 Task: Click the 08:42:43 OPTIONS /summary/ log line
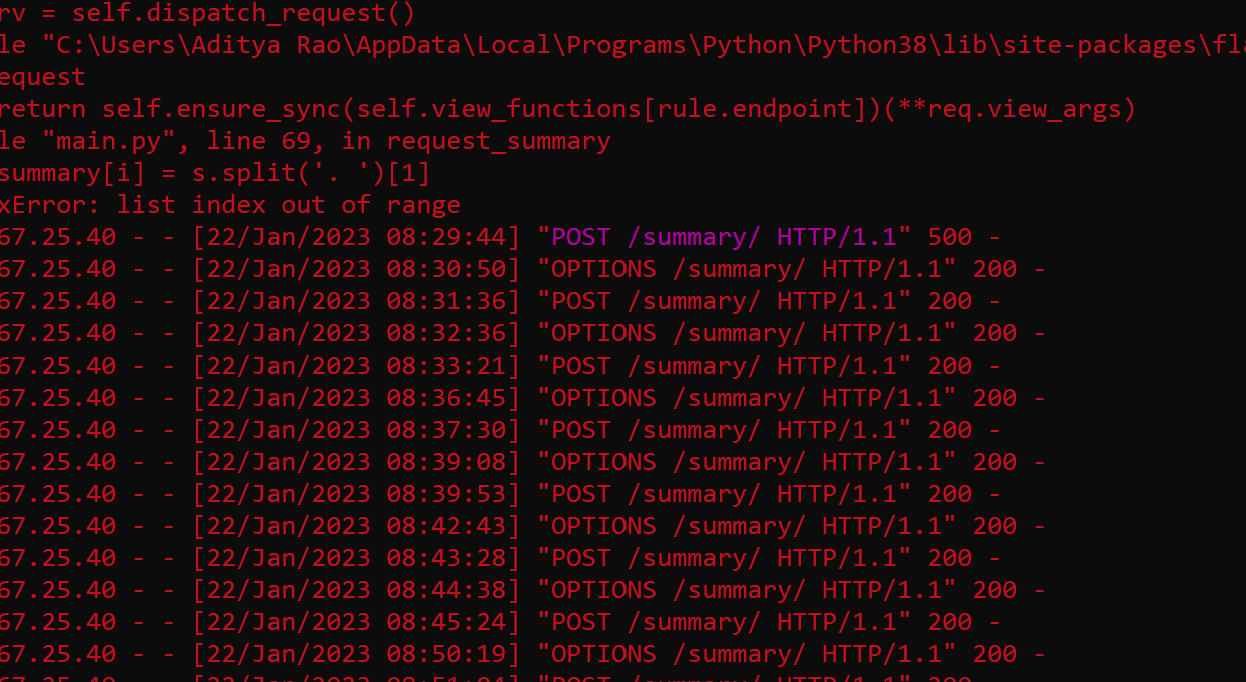pos(523,525)
